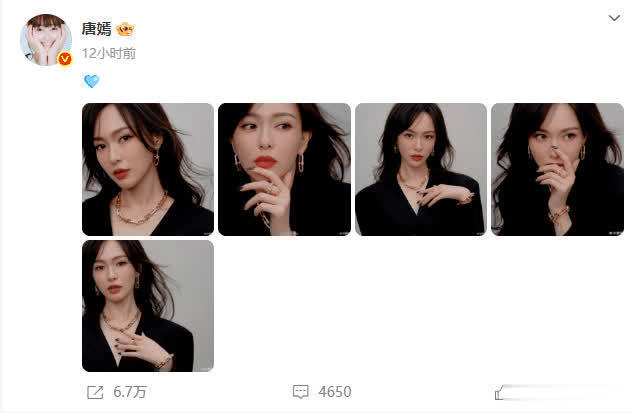This screenshot has height=413, width=633.
Task: Open the 唐嫣 username link
Action: [x=96, y=29]
